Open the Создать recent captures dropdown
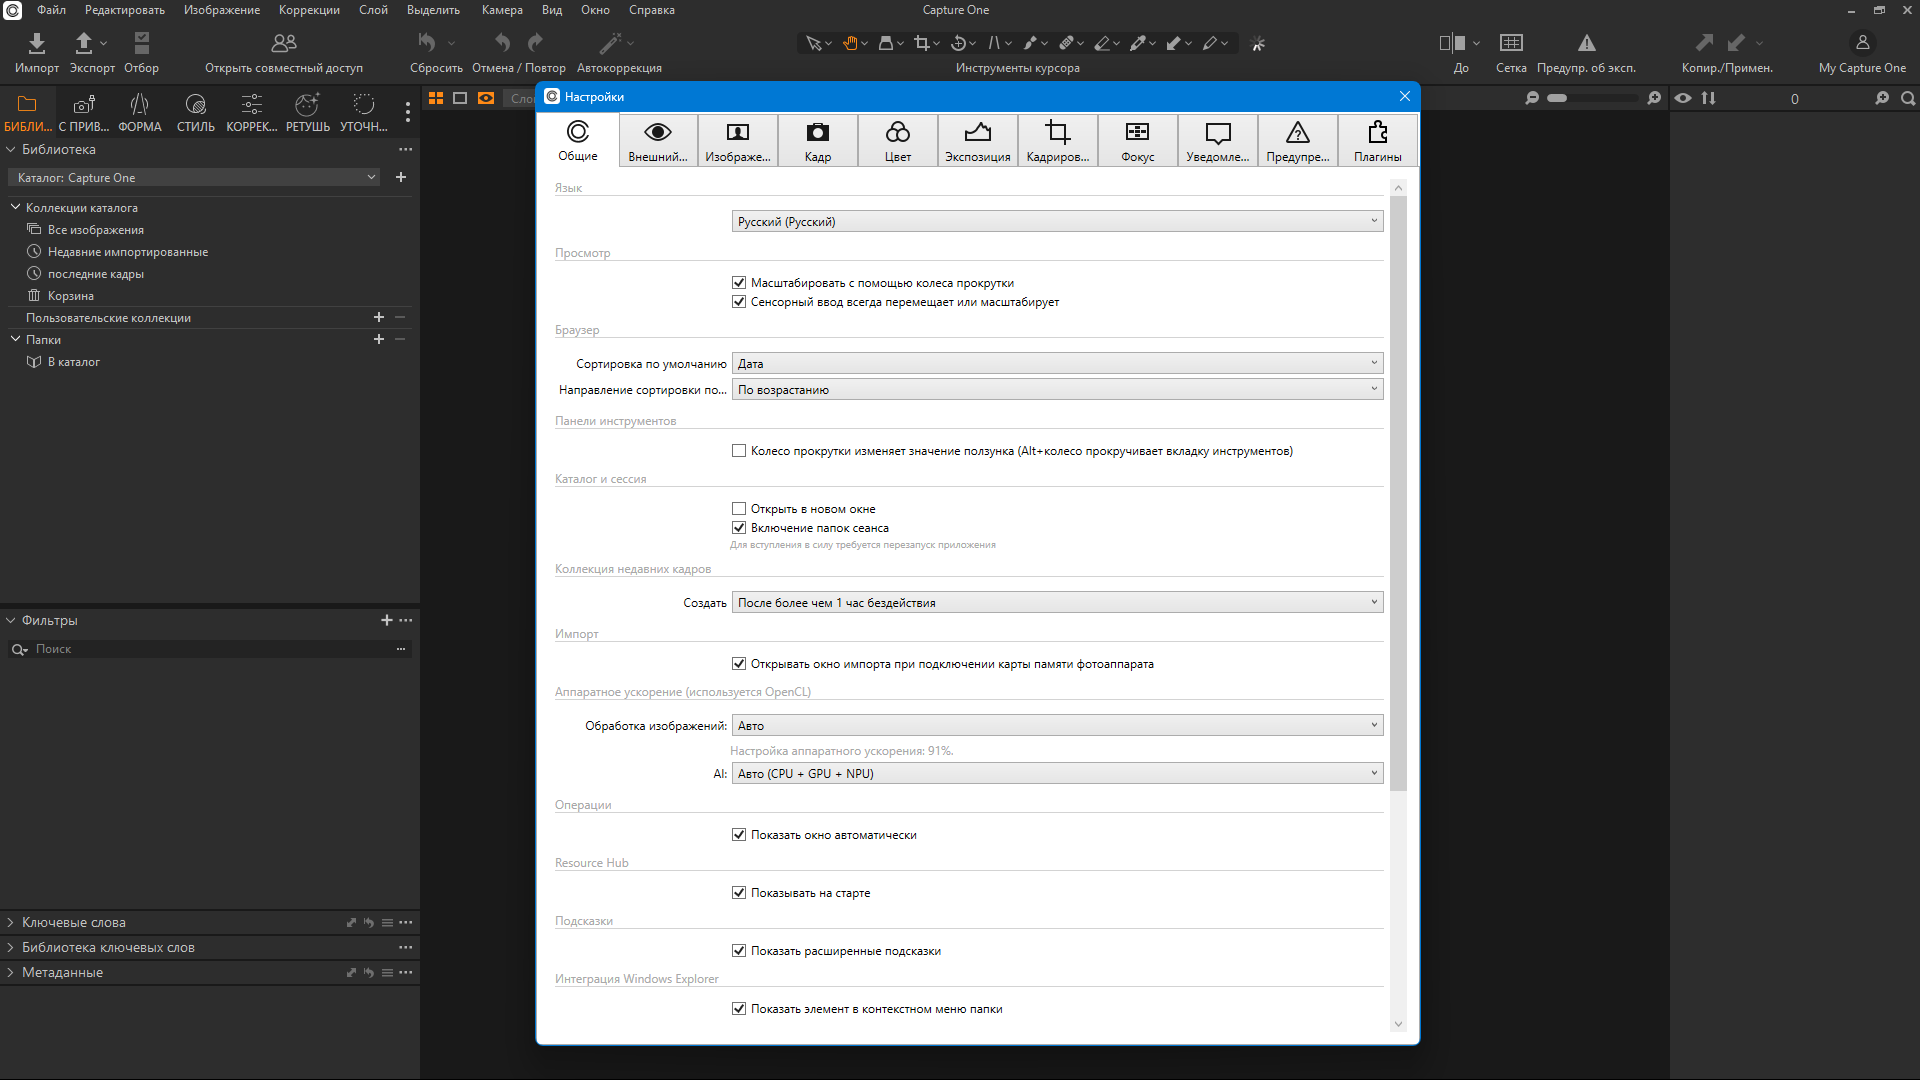Screen dimensions: 1920x1080 pos(1057,603)
